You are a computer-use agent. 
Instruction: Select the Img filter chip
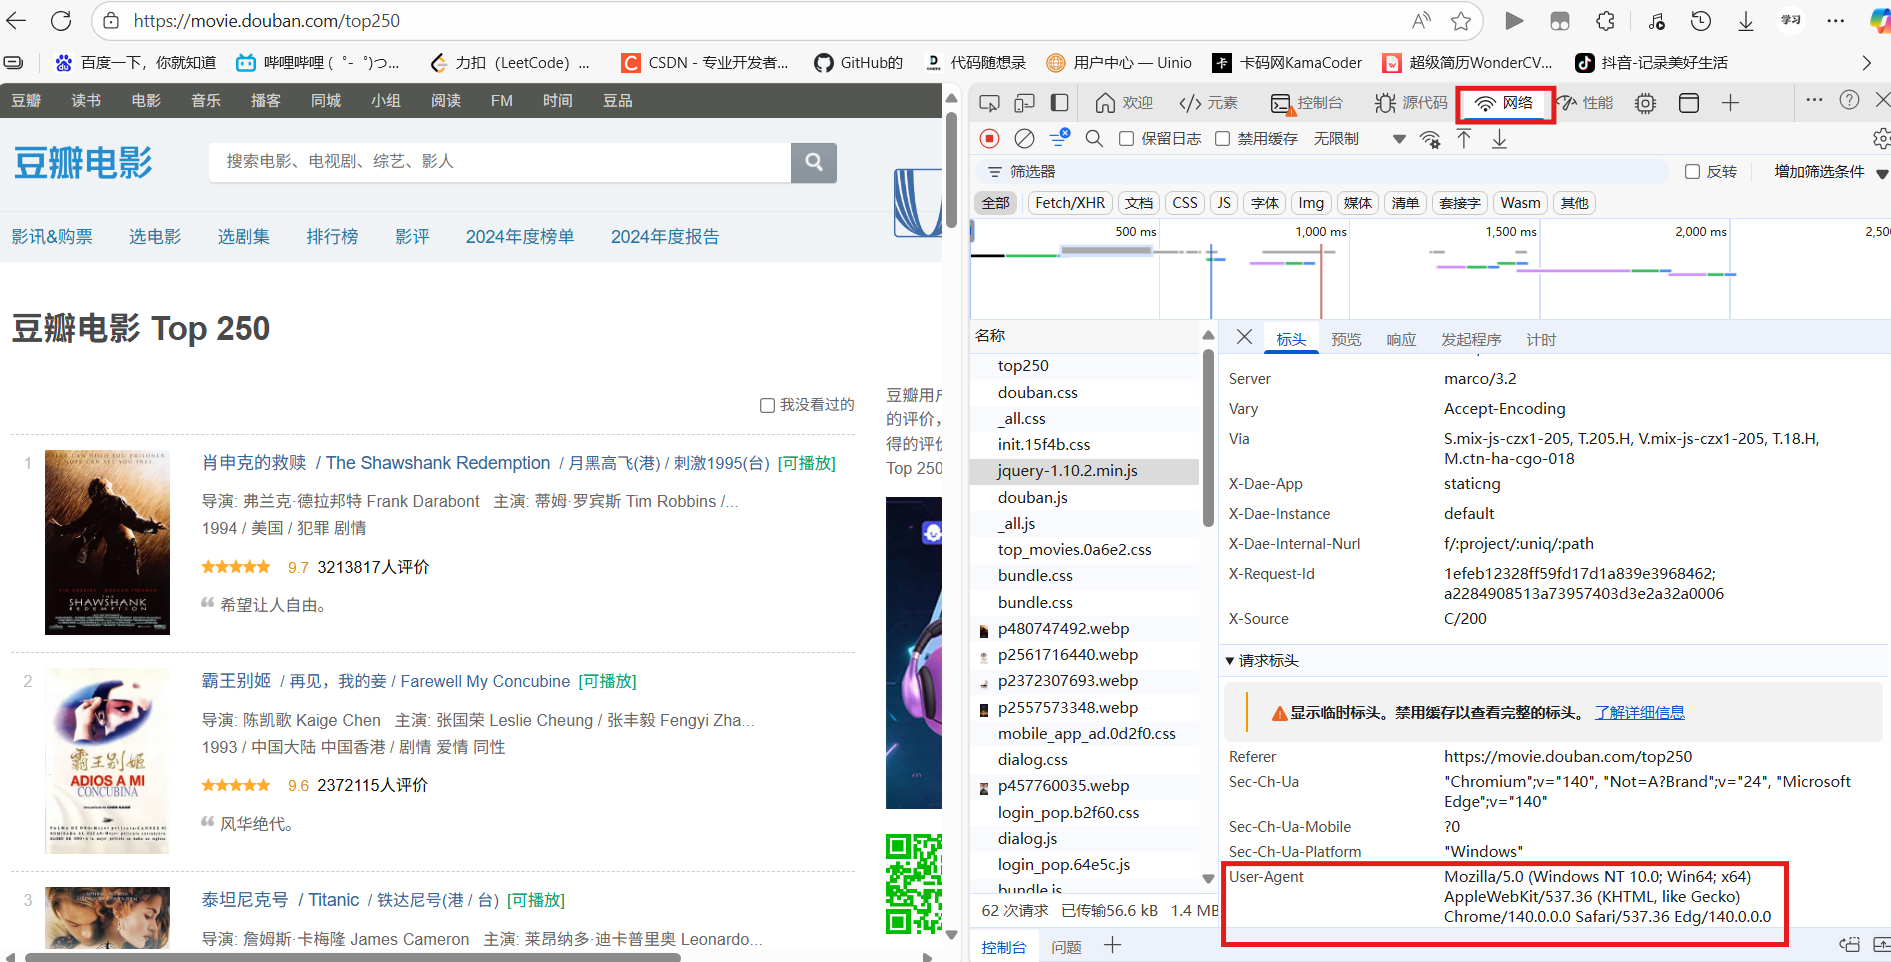pos(1311,203)
